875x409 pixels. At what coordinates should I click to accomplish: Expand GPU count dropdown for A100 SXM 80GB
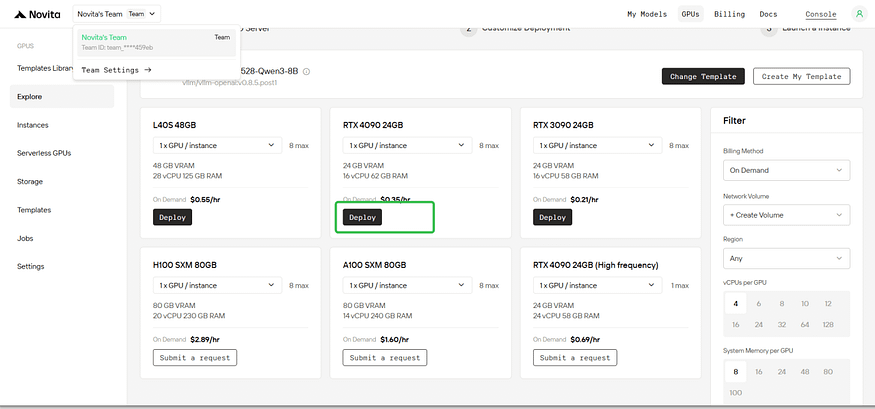click(407, 285)
